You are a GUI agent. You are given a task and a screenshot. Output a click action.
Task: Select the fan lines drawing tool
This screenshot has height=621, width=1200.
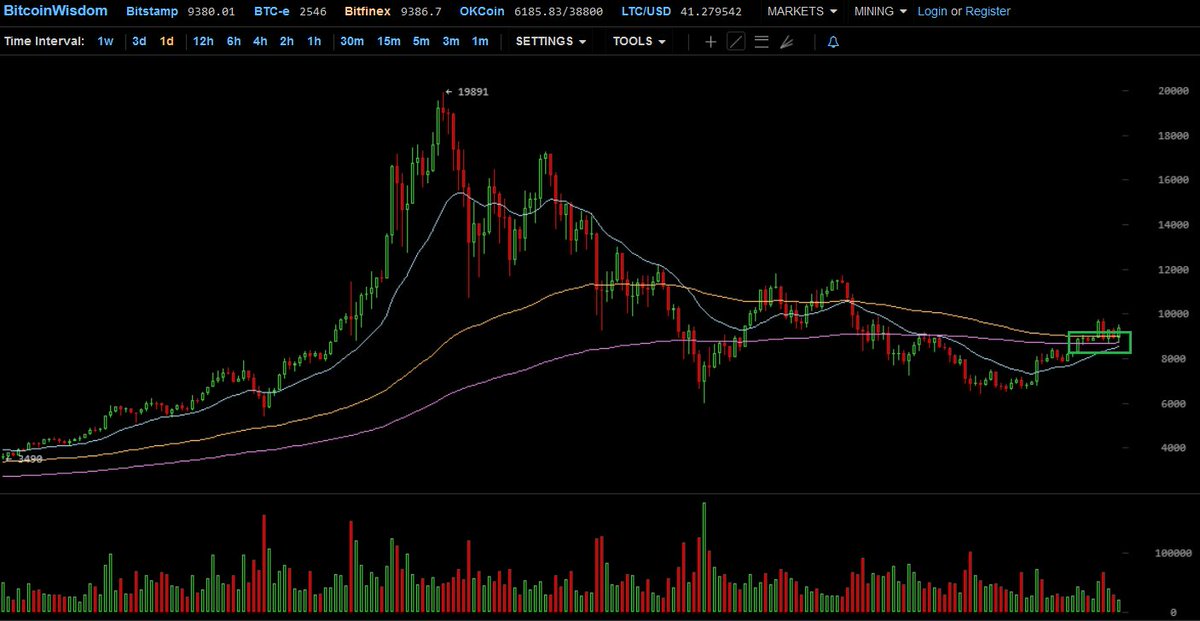tap(787, 41)
